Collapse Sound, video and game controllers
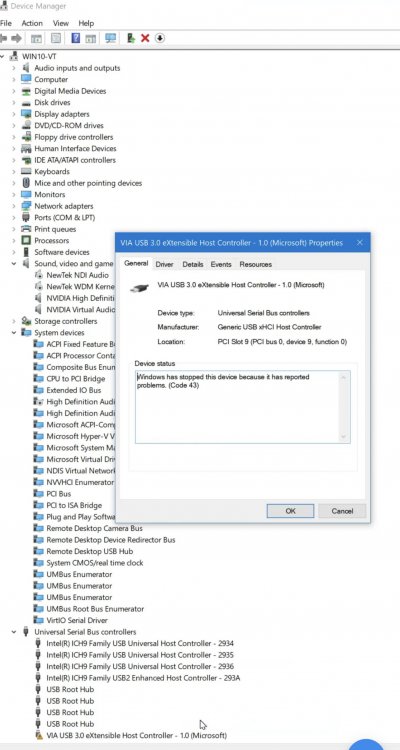Screen dimensions: 400x750 pos(14,264)
